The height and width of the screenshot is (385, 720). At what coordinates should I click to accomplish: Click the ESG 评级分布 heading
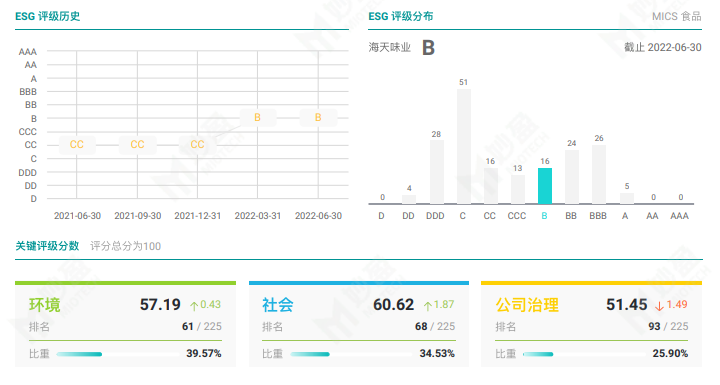(401, 17)
